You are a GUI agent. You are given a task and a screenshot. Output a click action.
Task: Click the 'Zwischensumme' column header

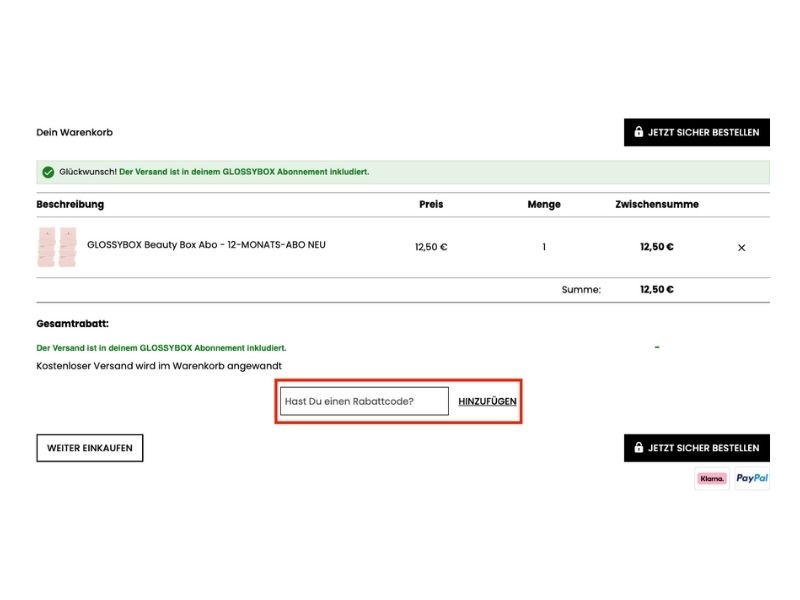(657, 205)
